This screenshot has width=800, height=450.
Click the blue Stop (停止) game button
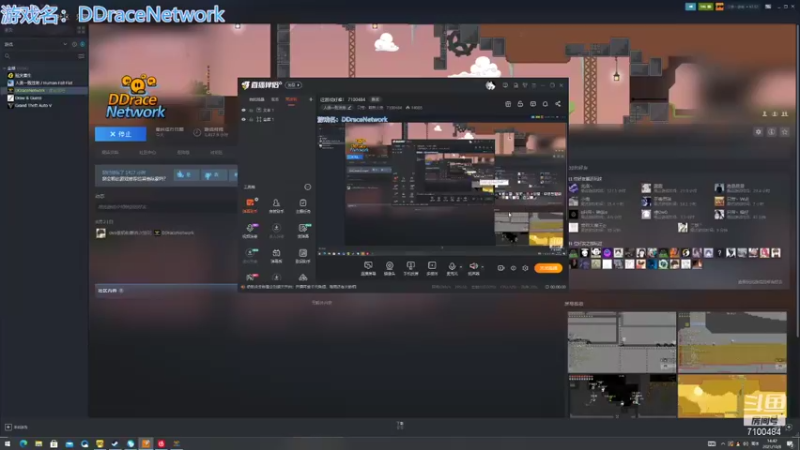coord(120,134)
